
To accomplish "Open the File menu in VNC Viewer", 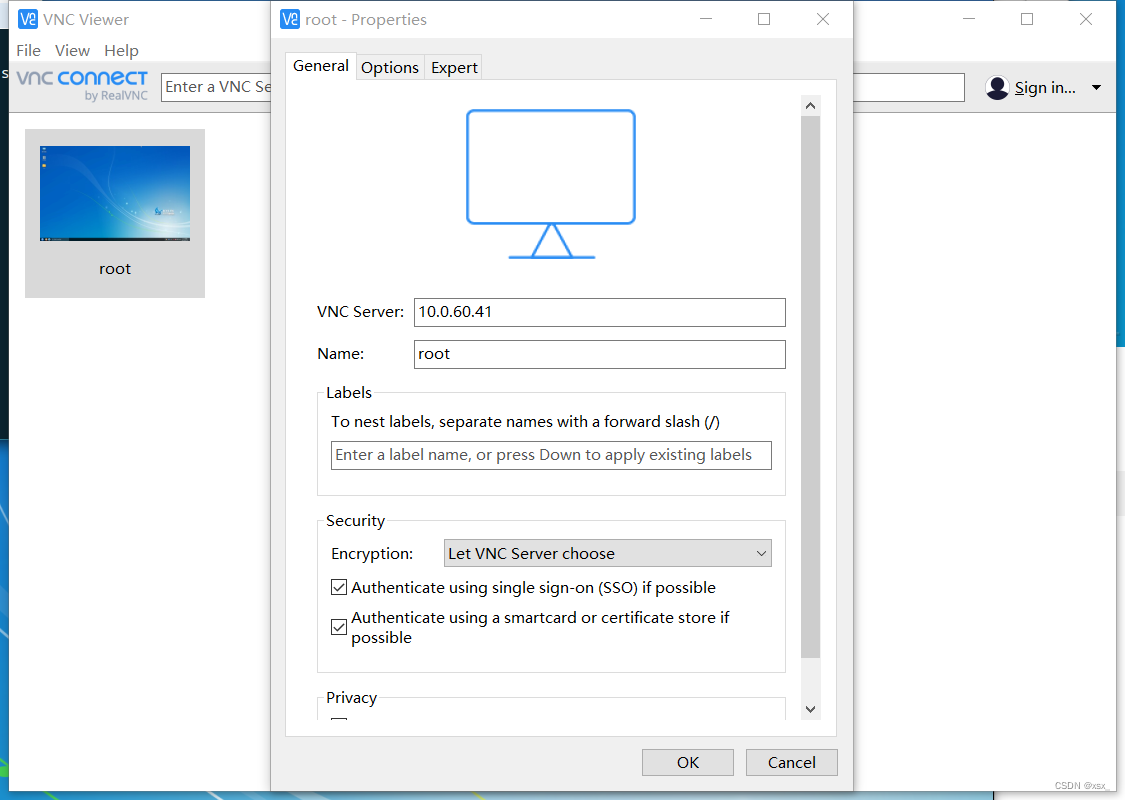I will coord(29,50).
